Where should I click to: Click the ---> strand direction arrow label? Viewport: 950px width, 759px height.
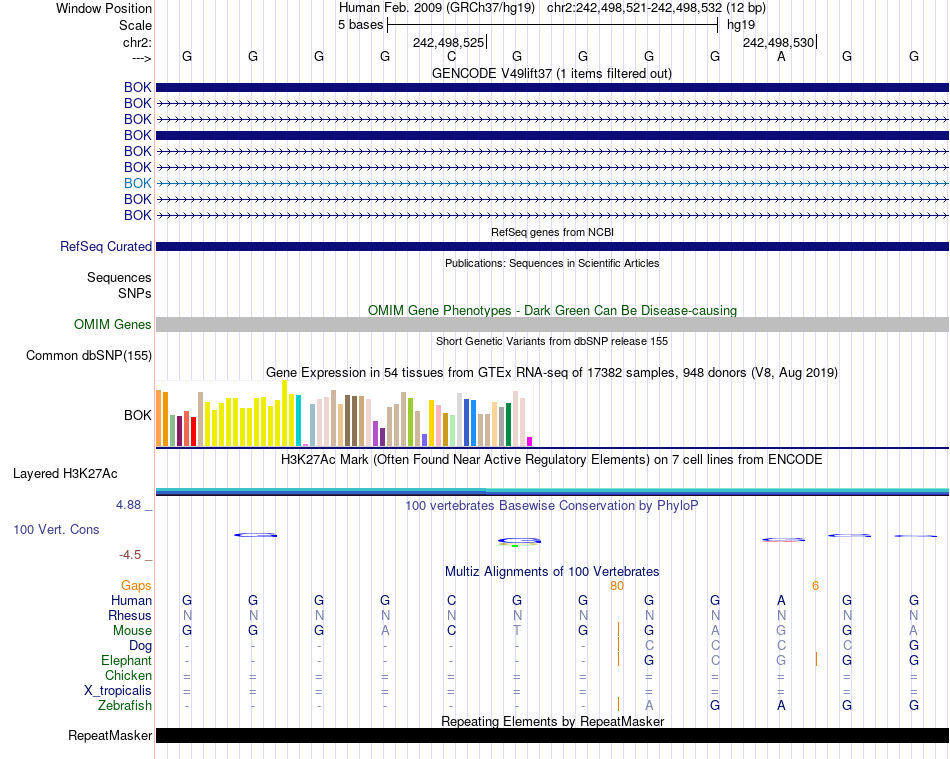pos(141,58)
